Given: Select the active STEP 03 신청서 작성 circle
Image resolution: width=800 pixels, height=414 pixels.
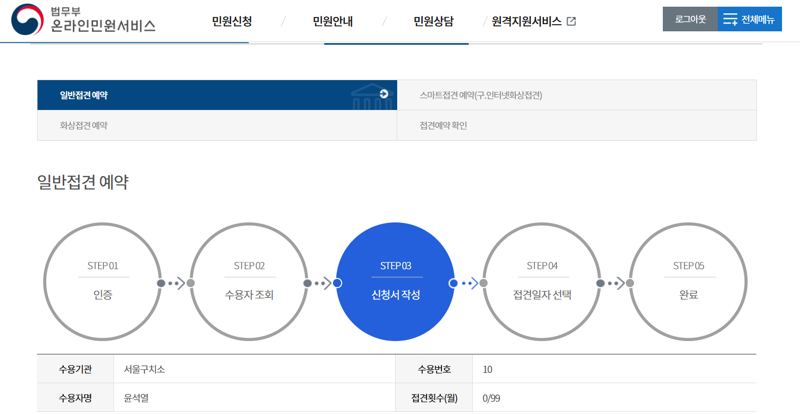Looking at the screenshot, I should (x=395, y=282).
